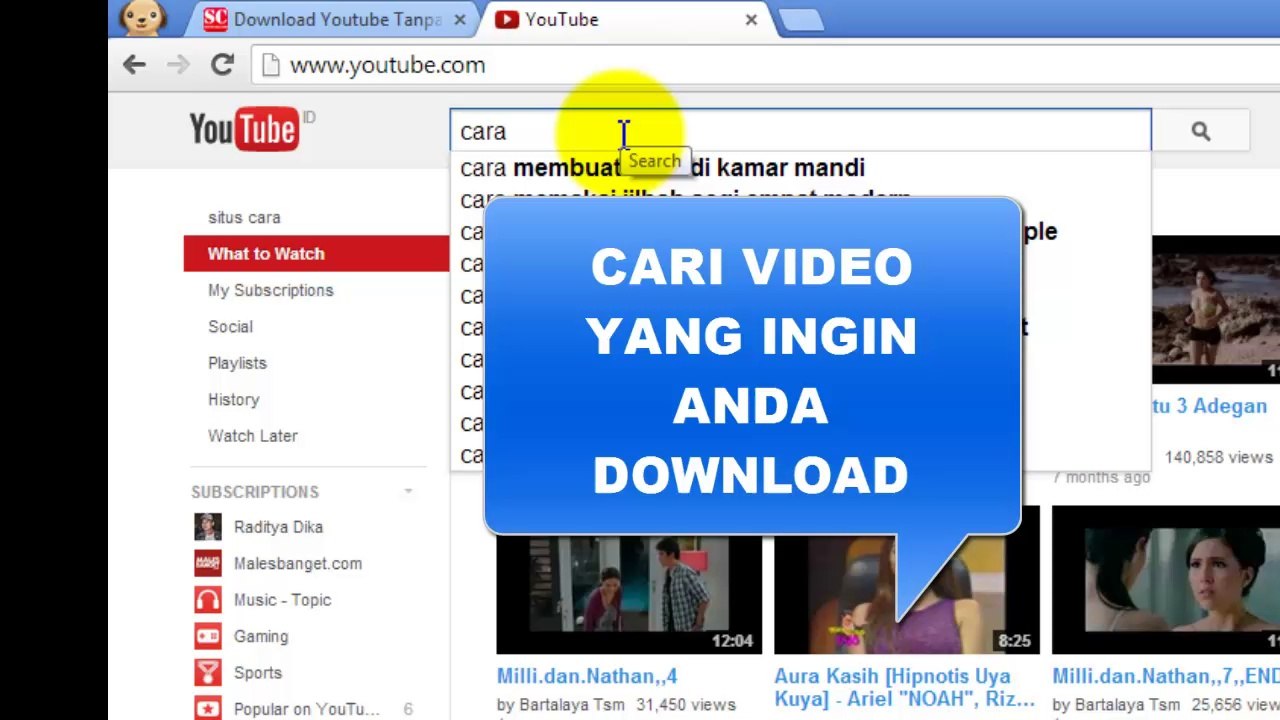The height and width of the screenshot is (720, 1280).
Task: Open the Gaming controller icon
Action: 208,636
